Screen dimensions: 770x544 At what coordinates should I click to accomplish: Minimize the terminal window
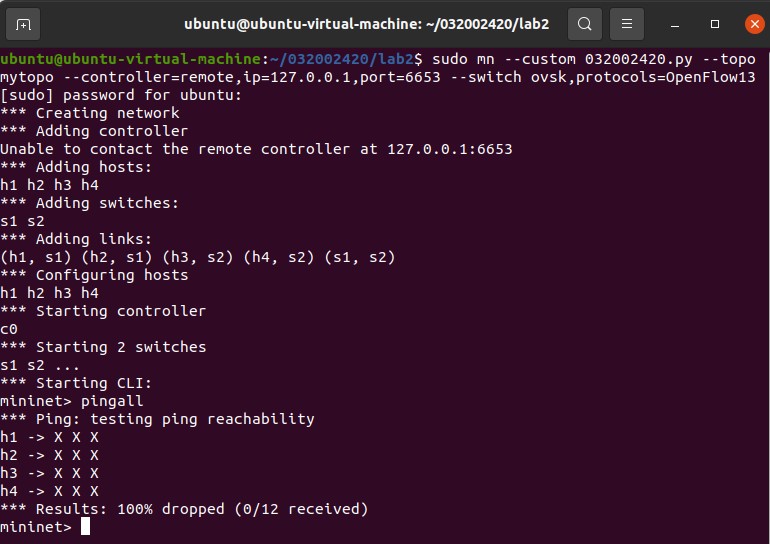675,24
